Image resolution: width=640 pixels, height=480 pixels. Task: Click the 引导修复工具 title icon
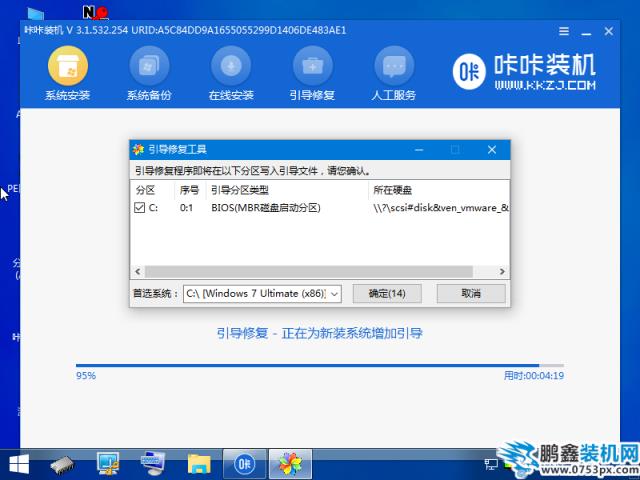point(138,150)
